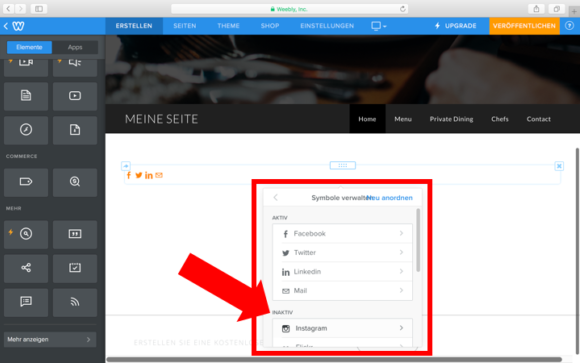Expand Mehr anzeigen in sidebar
The width and height of the screenshot is (580, 363).
[x=50, y=339]
